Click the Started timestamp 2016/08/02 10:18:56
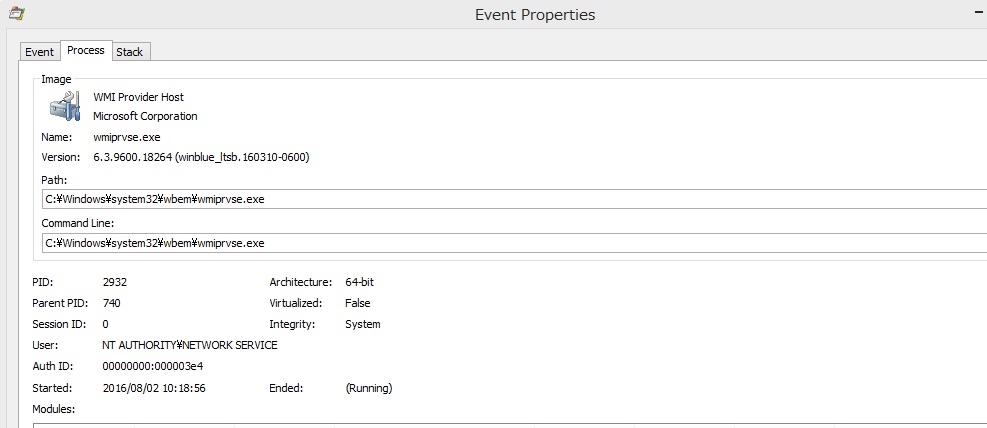The image size is (987, 428). coord(154,388)
